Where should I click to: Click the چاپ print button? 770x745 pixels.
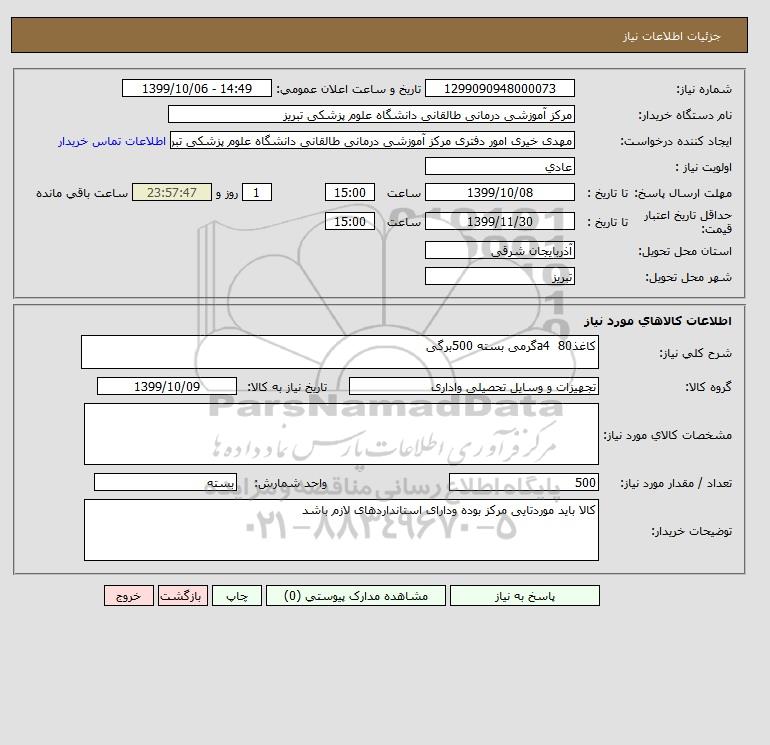(237, 596)
